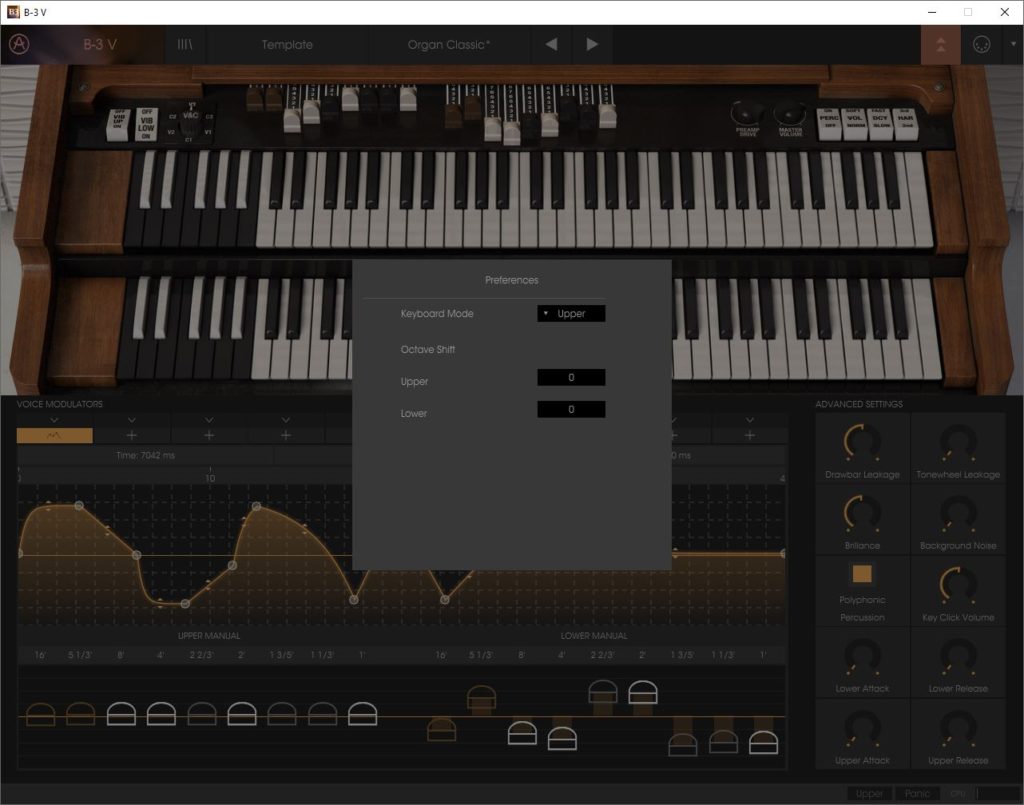Click the Lower Release knob

point(958,656)
